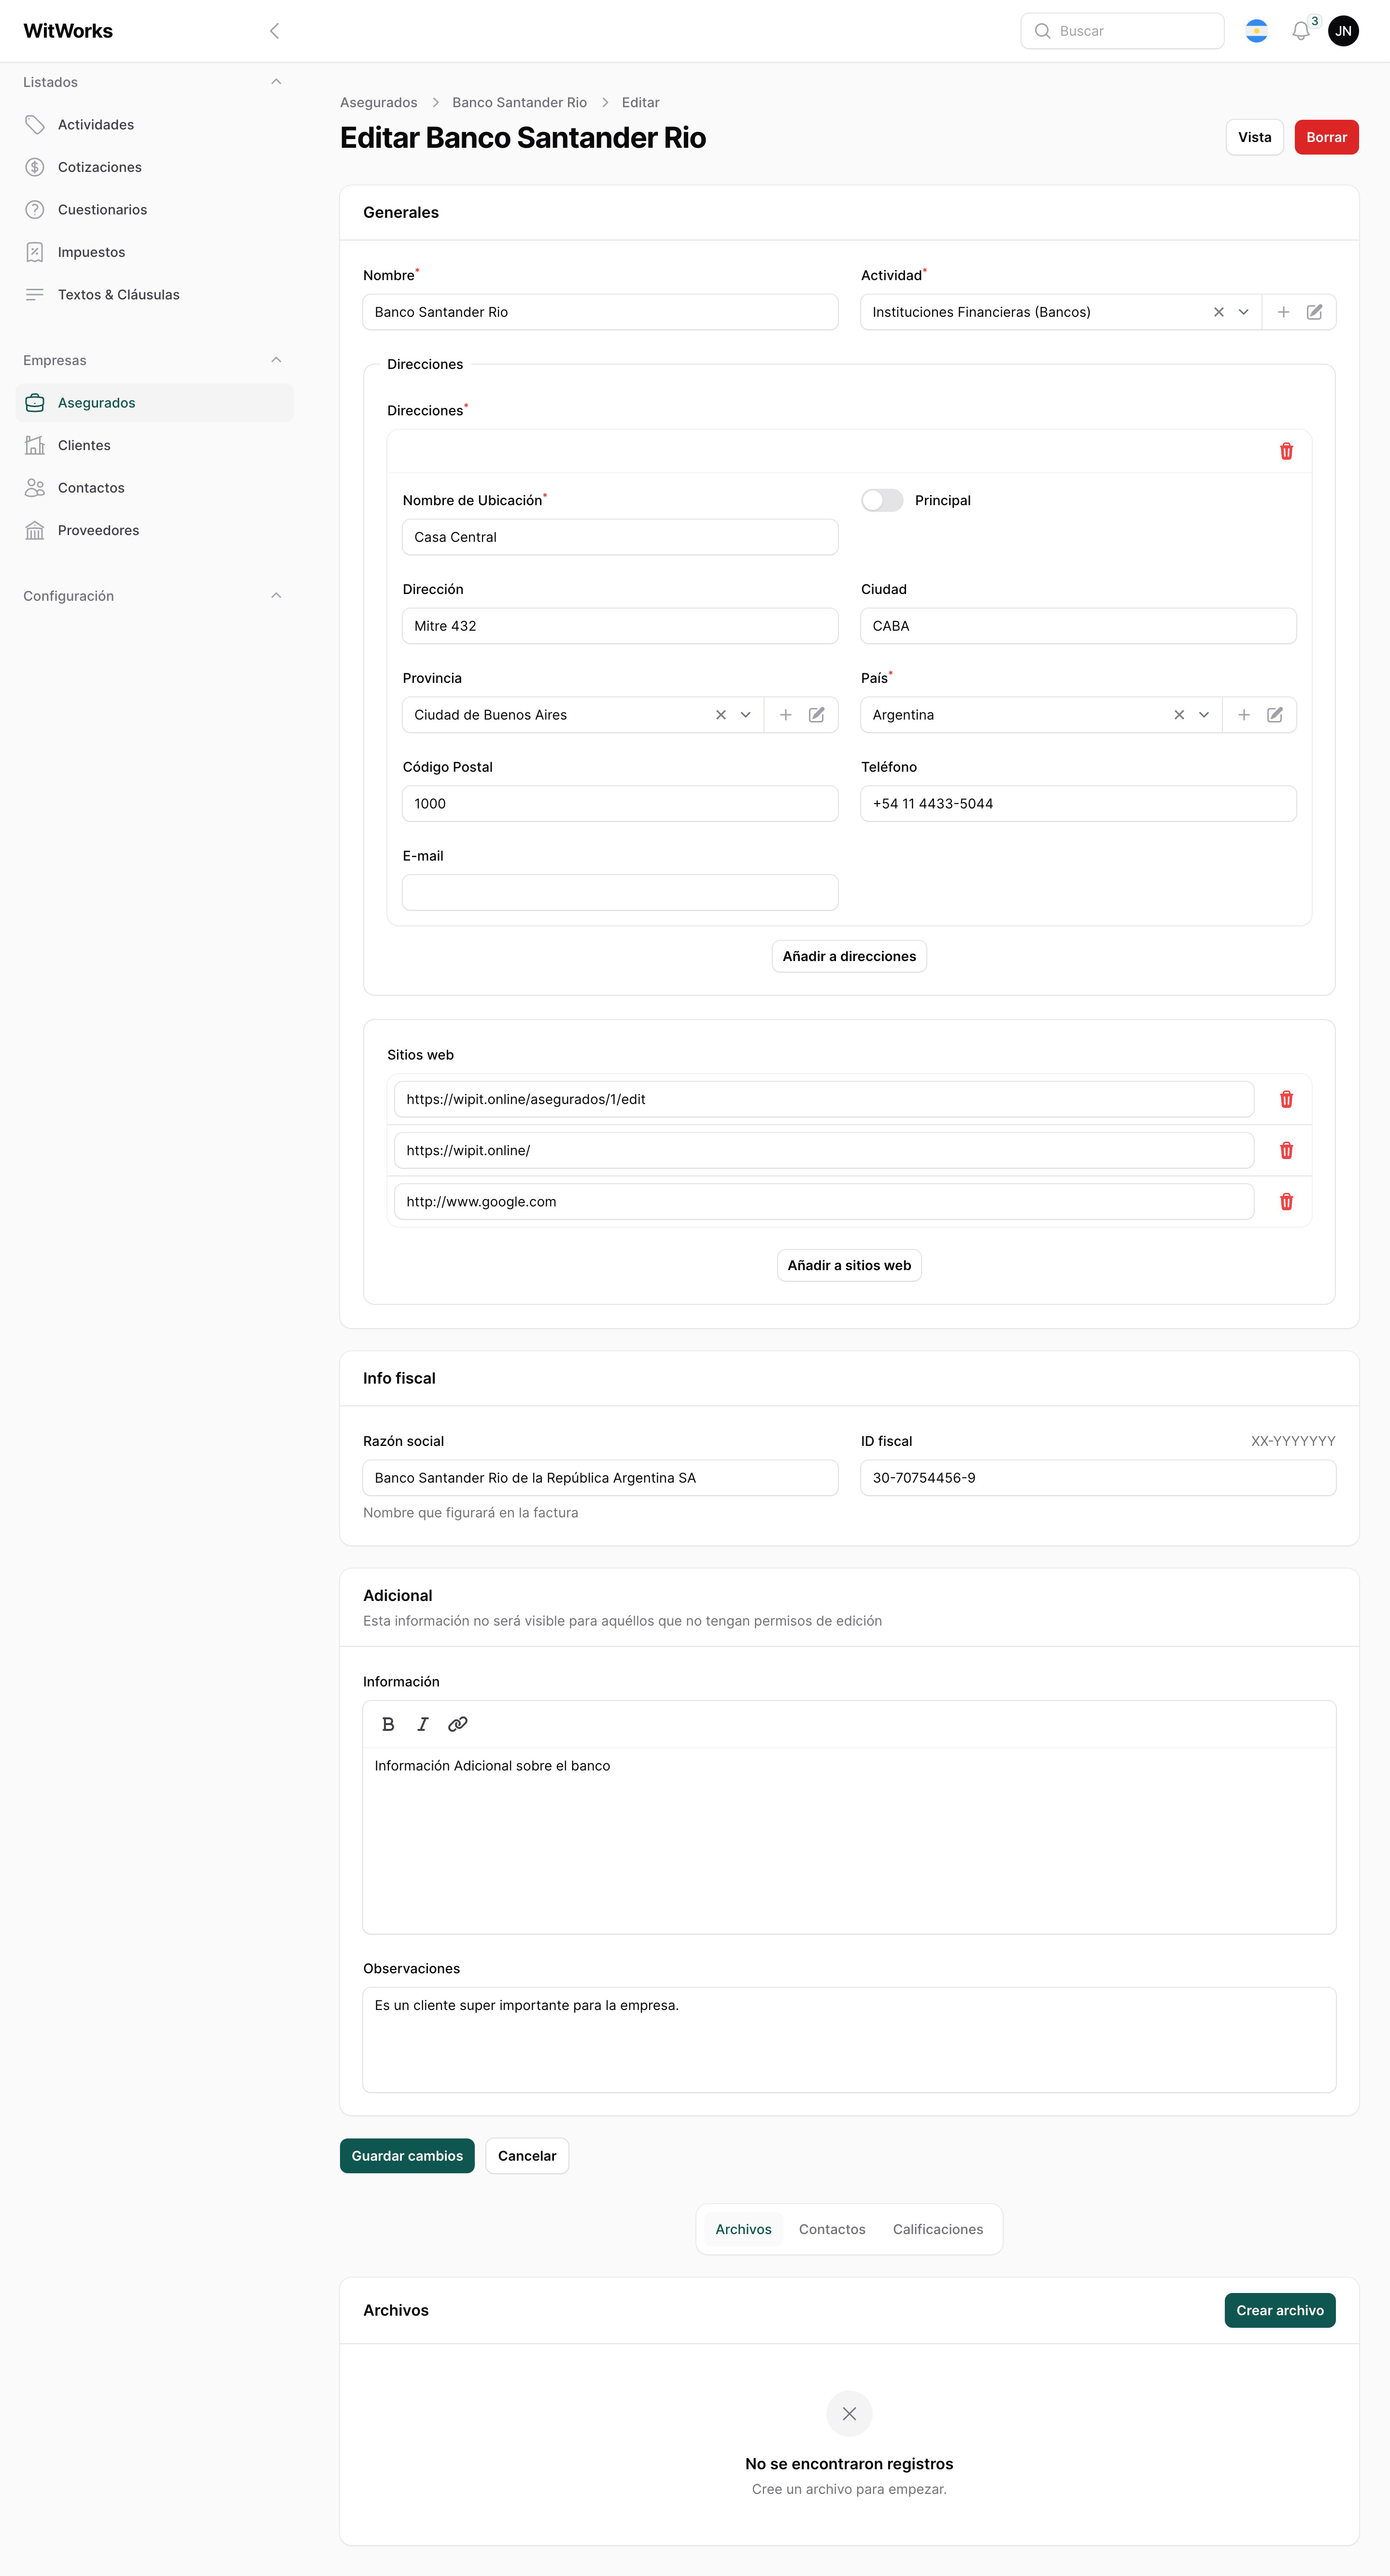
Task: Focus the Razón social field
Action: pos(600,1478)
